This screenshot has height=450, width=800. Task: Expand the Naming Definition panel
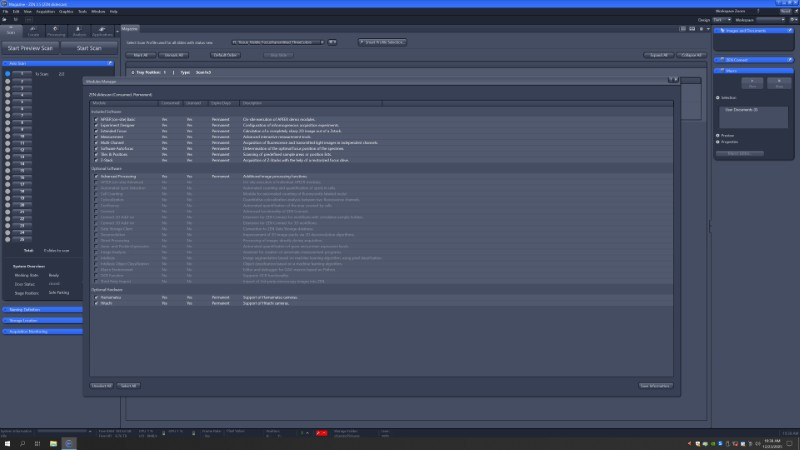(x=40, y=310)
